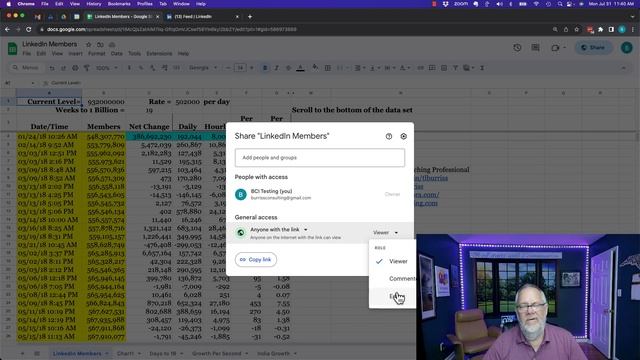Add a new sheet with plus

(22, 353)
